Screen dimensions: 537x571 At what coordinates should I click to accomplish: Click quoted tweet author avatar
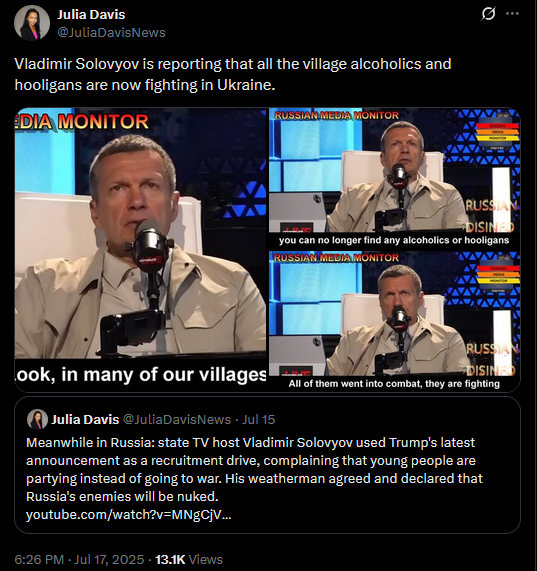[37, 419]
